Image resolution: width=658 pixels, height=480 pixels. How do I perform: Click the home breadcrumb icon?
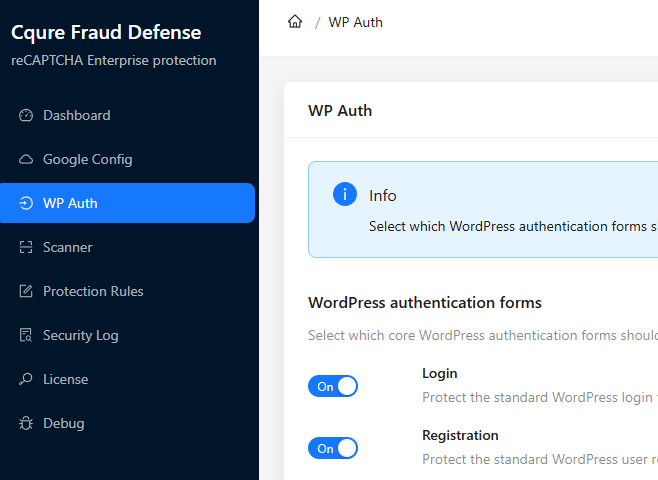pyautogui.click(x=295, y=21)
